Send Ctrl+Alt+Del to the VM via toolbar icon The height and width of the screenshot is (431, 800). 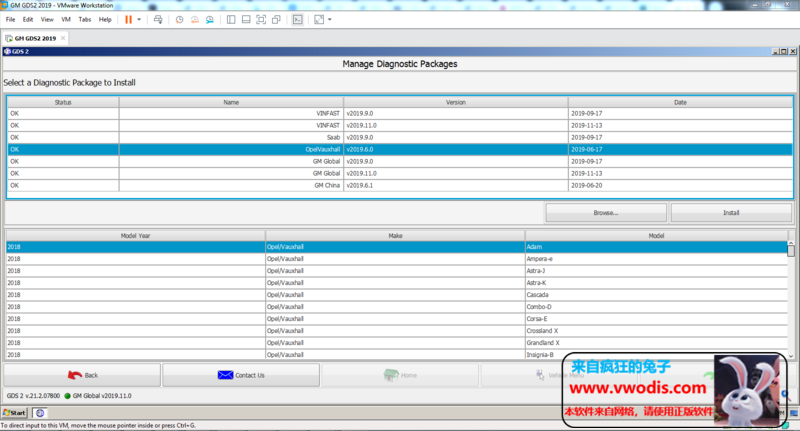click(x=158, y=19)
